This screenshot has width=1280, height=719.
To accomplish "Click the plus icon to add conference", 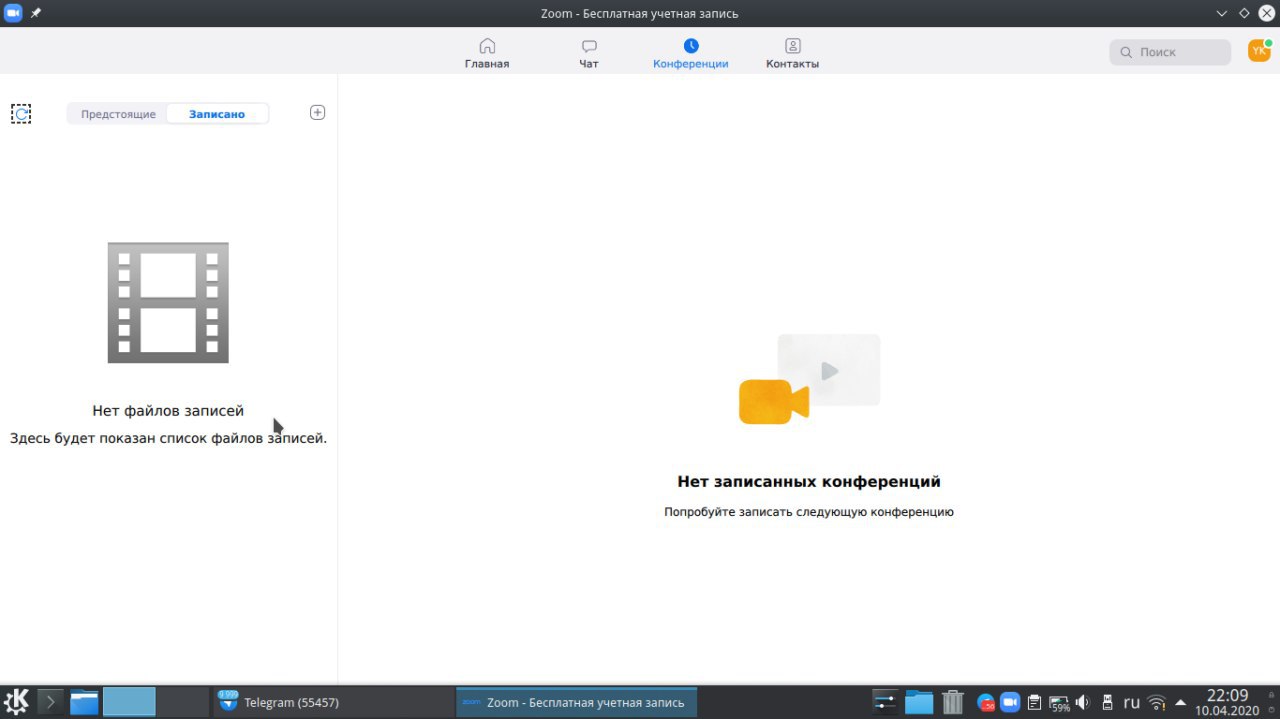I will [x=317, y=112].
